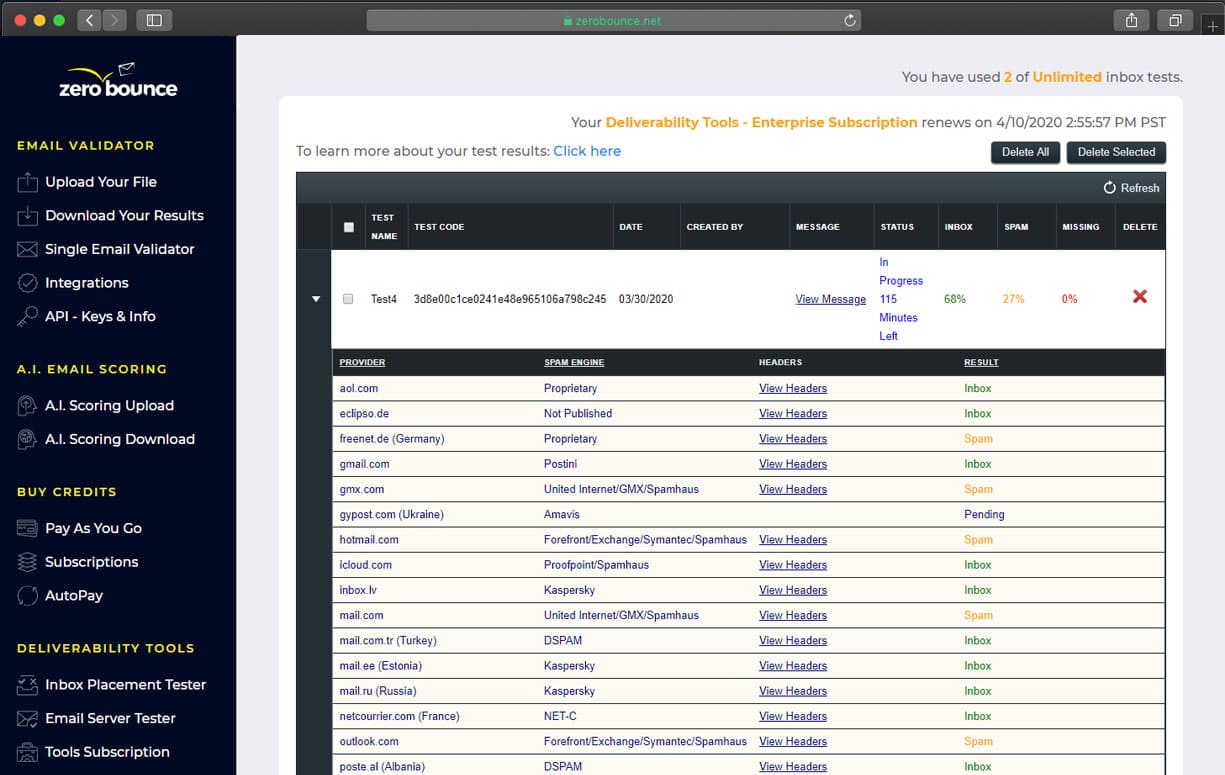The image size is (1225, 775).
Task: Click the Delete Selected button
Action: [1116, 152]
